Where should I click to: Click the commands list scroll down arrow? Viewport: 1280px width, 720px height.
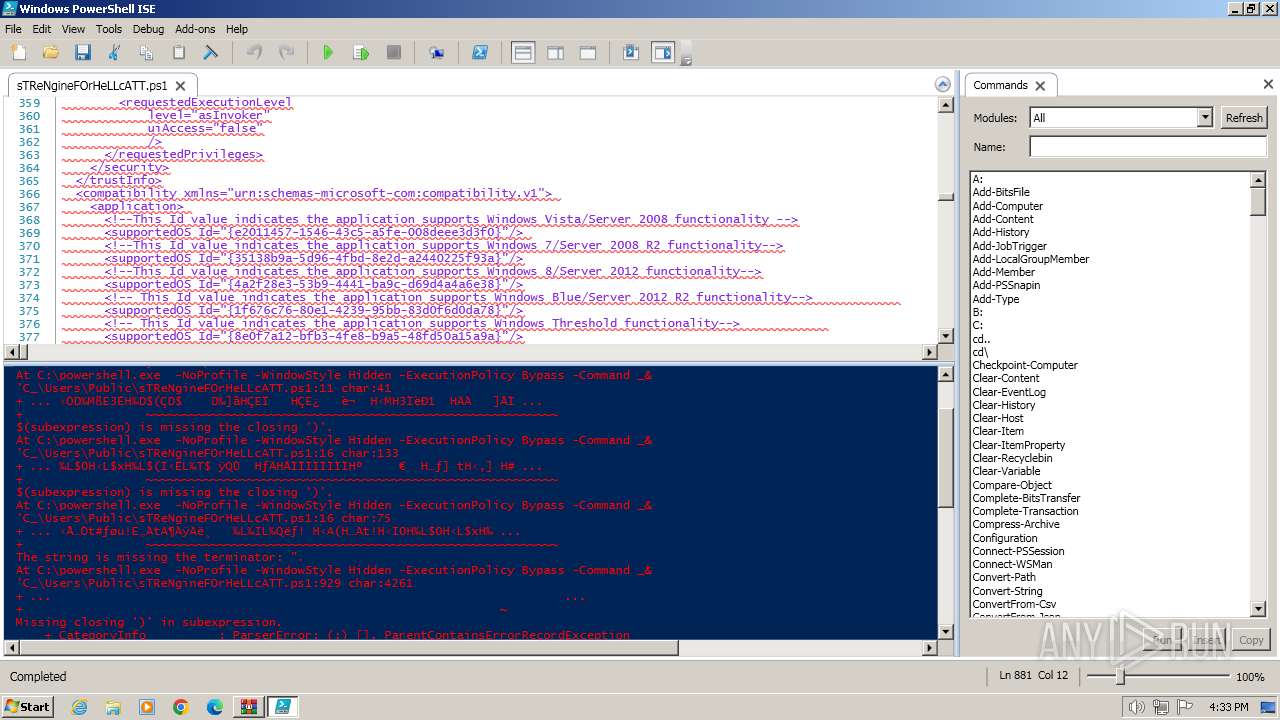(1258, 609)
